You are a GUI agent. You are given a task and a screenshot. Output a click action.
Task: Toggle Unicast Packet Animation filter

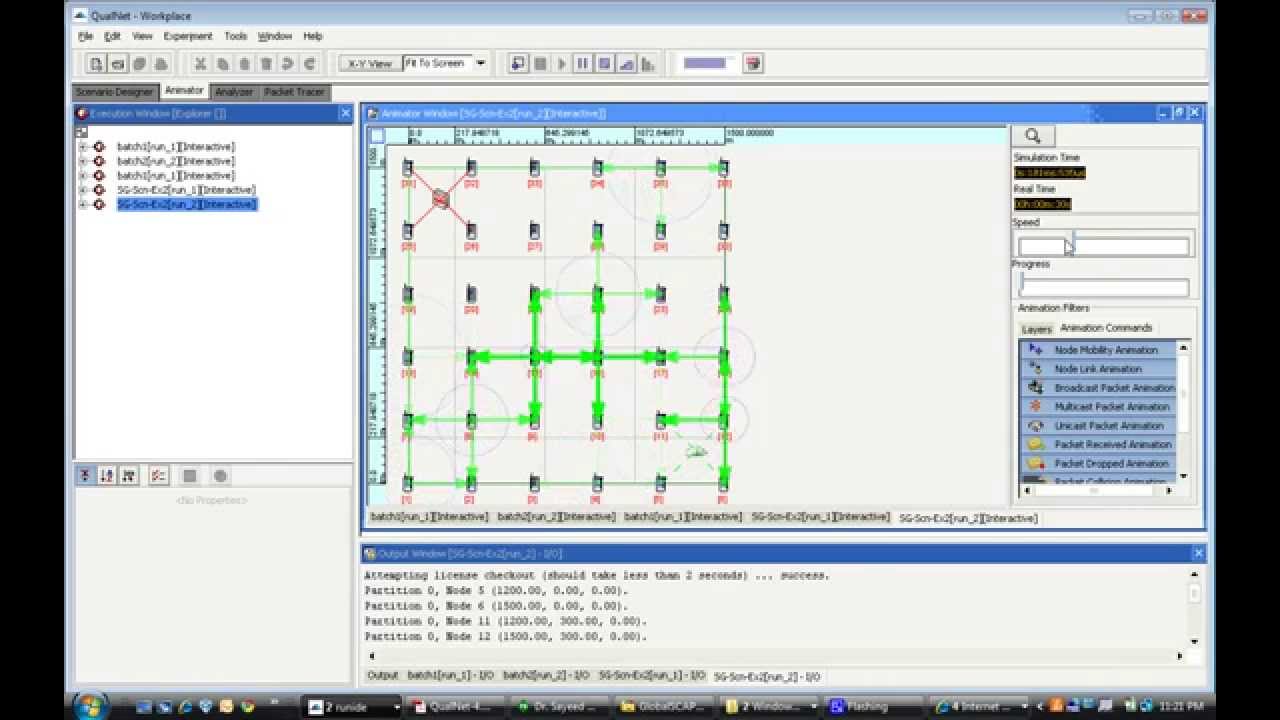(1098, 426)
